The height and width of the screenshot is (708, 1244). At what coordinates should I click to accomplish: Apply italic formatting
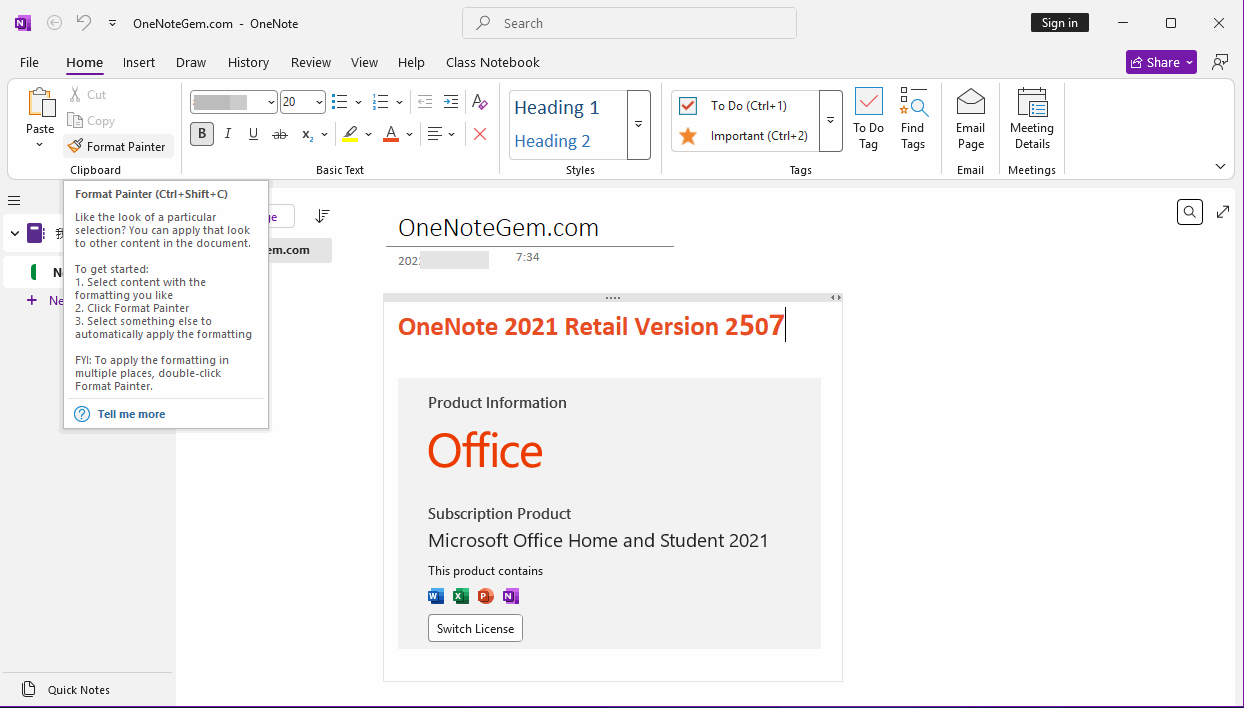click(x=227, y=133)
